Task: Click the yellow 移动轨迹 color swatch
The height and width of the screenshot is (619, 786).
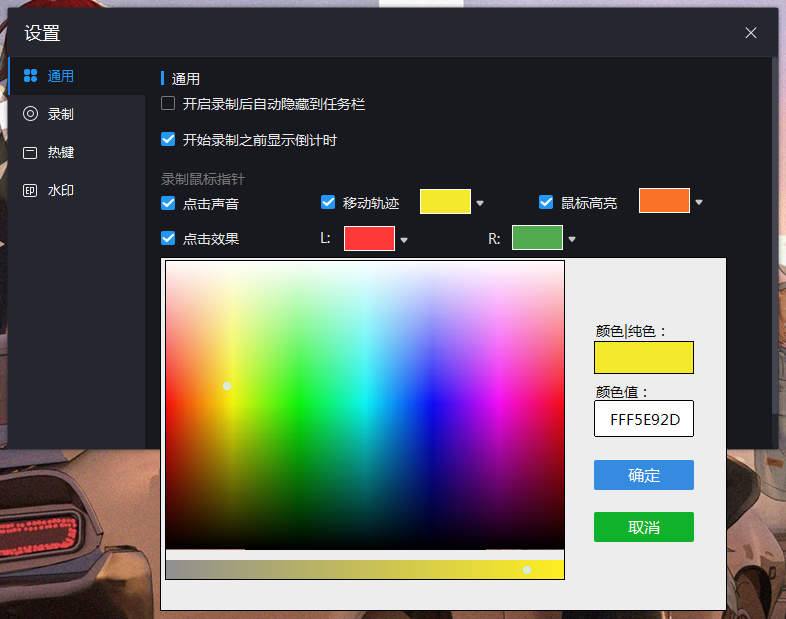Action: (x=445, y=201)
